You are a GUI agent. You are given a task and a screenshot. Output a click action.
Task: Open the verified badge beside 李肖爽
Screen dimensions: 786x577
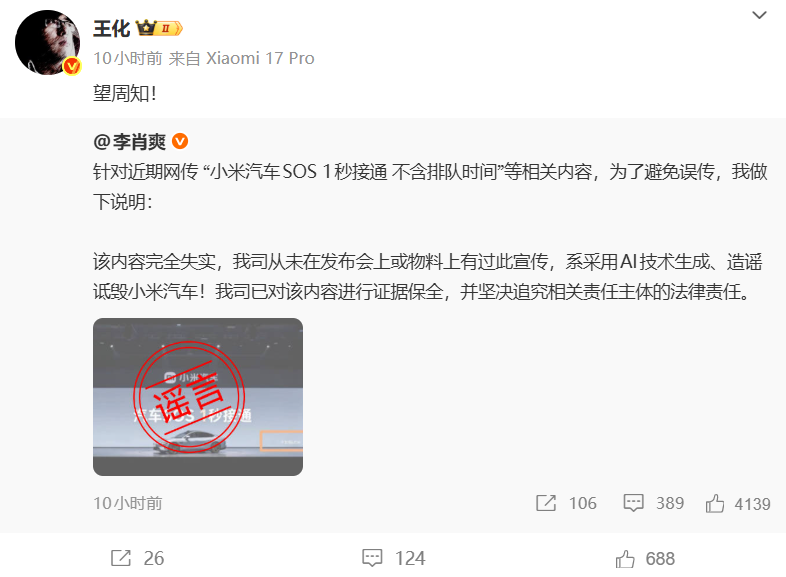180,141
